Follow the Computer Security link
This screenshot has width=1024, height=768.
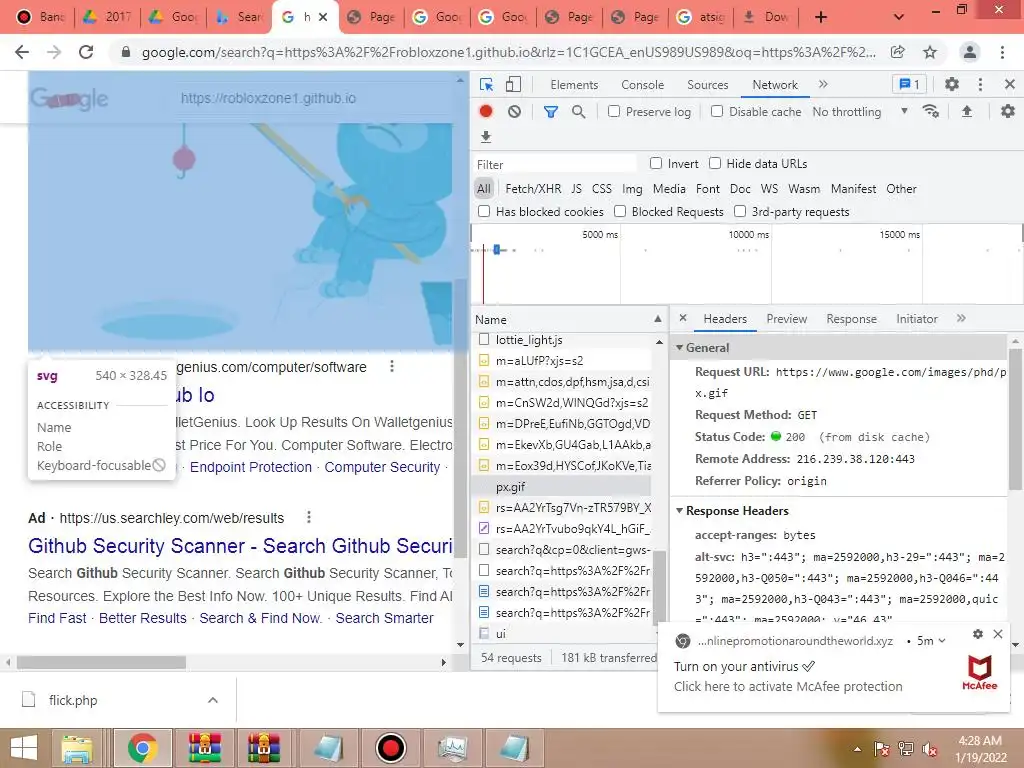click(382, 467)
